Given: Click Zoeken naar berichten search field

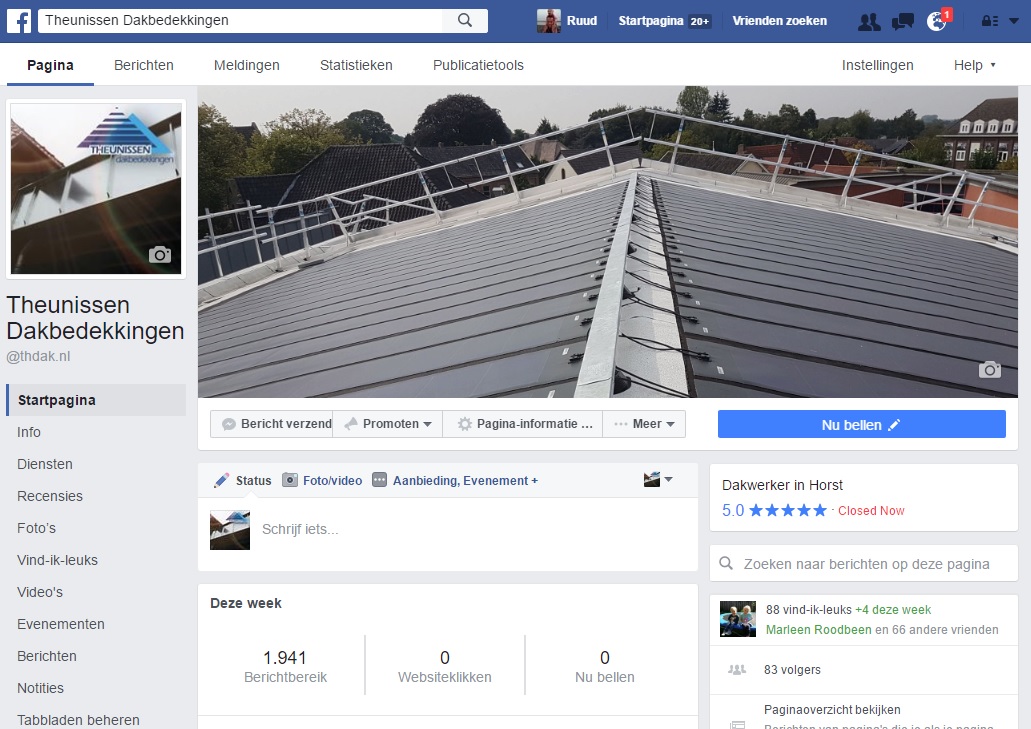Looking at the screenshot, I should (866, 563).
